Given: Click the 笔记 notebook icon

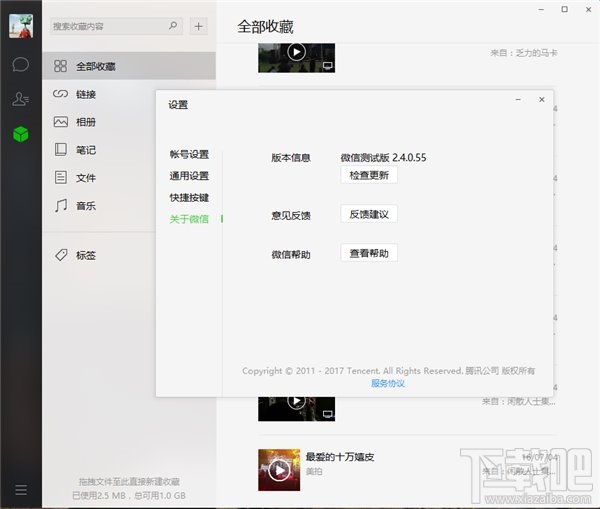Looking at the screenshot, I should coord(60,150).
